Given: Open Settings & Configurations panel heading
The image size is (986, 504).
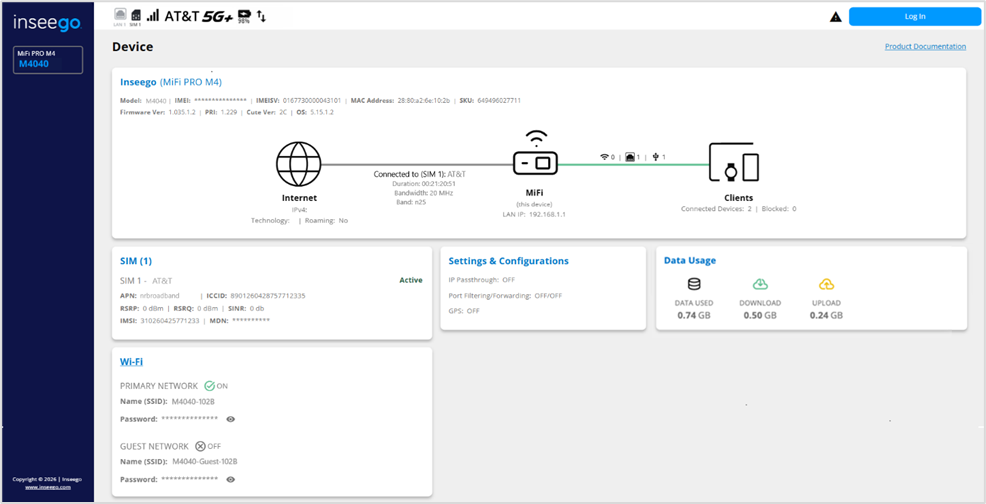Looking at the screenshot, I should [508, 261].
